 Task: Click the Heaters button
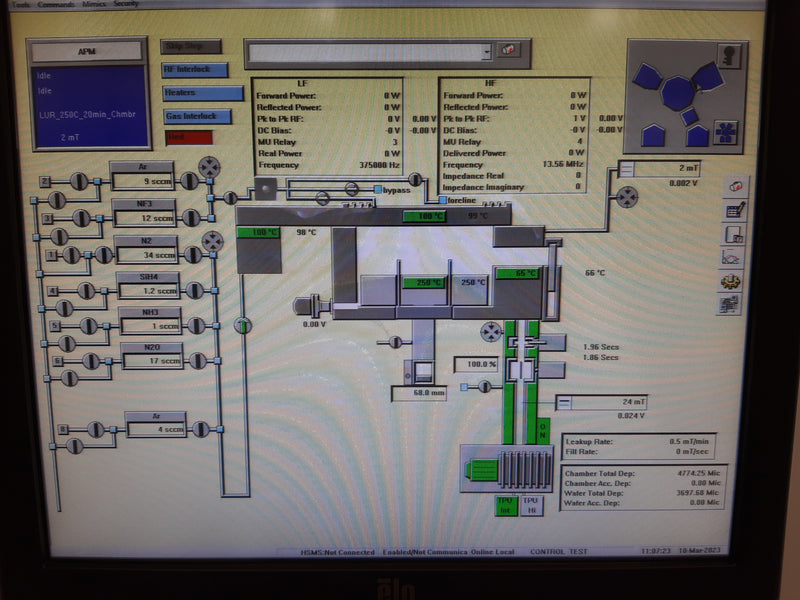click(x=202, y=93)
